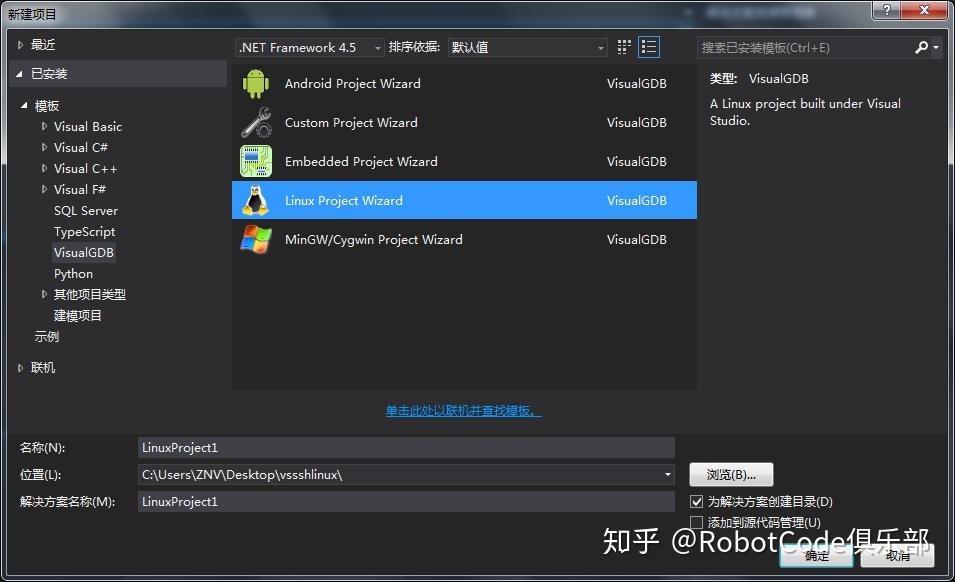Open the .NET Framework 4.5 dropdown
The image size is (955, 582).
click(x=377, y=47)
